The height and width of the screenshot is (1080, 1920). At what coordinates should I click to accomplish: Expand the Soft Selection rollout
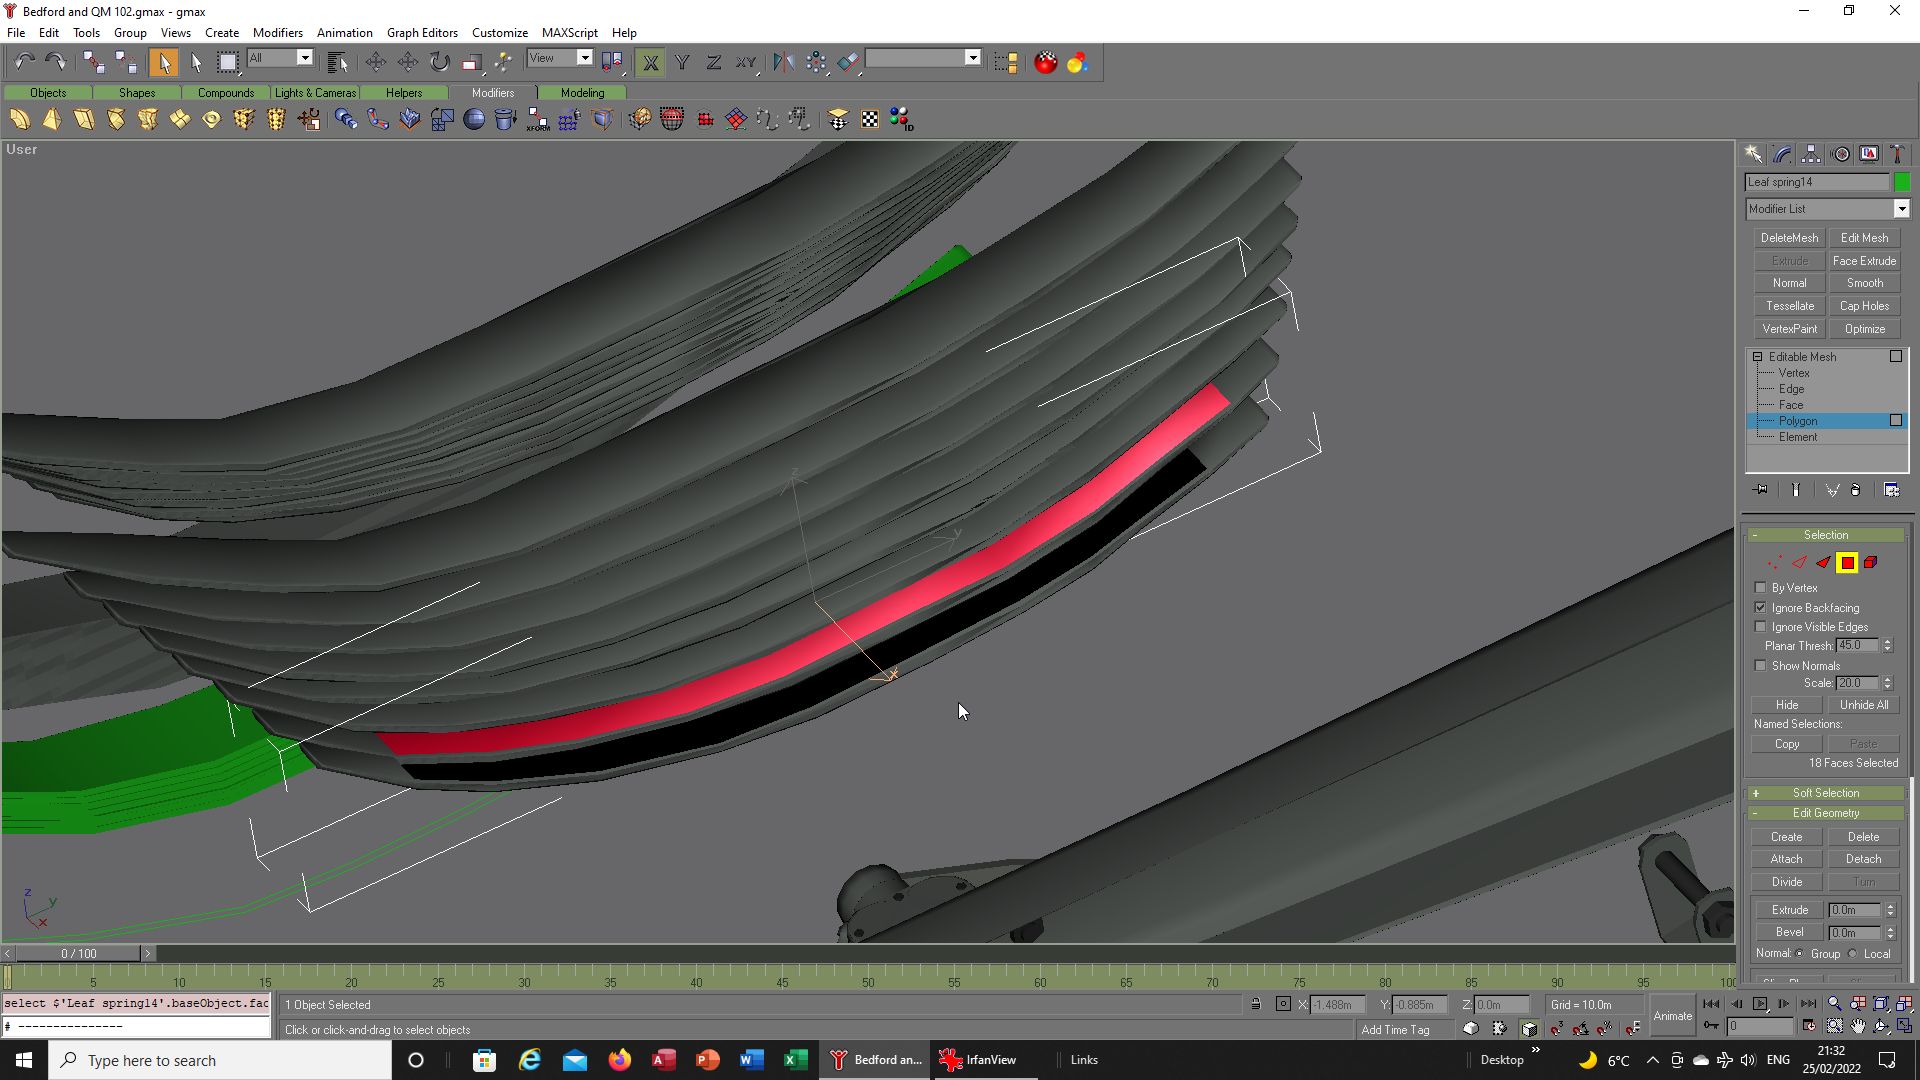coord(1826,793)
